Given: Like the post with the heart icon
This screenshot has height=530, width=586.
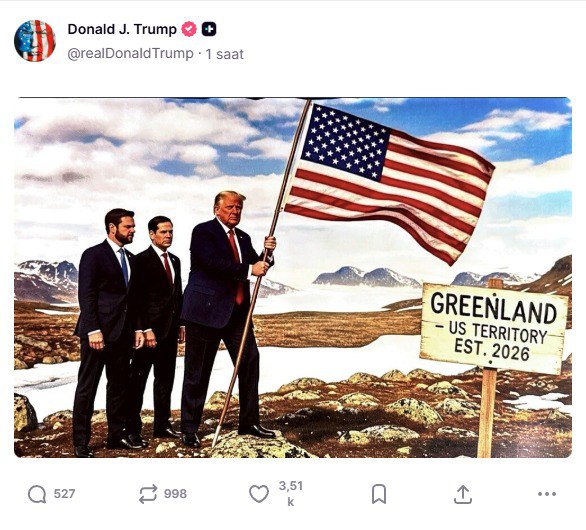Looking at the screenshot, I should [259, 494].
